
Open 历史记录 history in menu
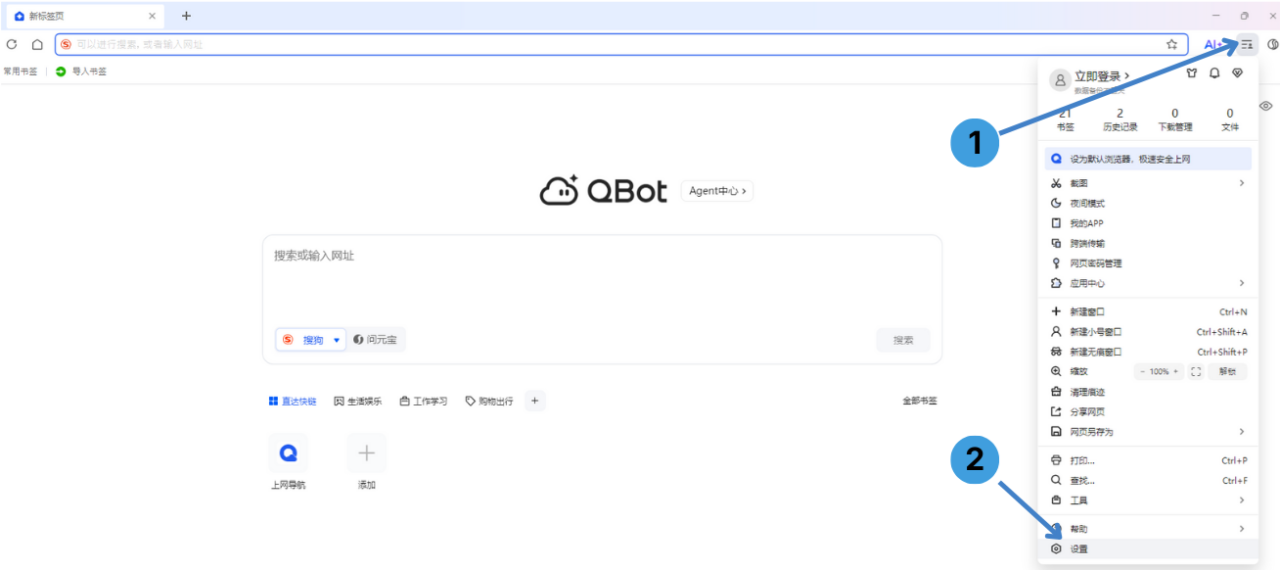click(1120, 120)
